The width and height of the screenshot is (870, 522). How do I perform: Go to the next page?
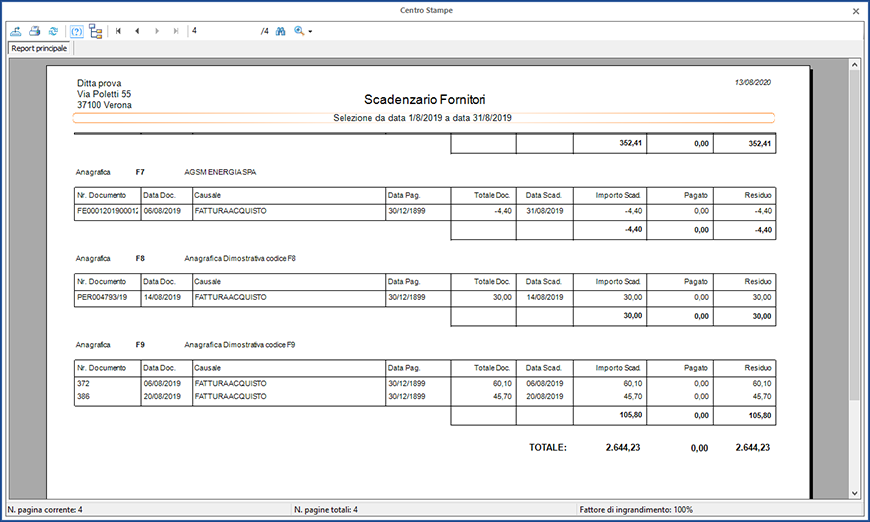click(x=157, y=31)
